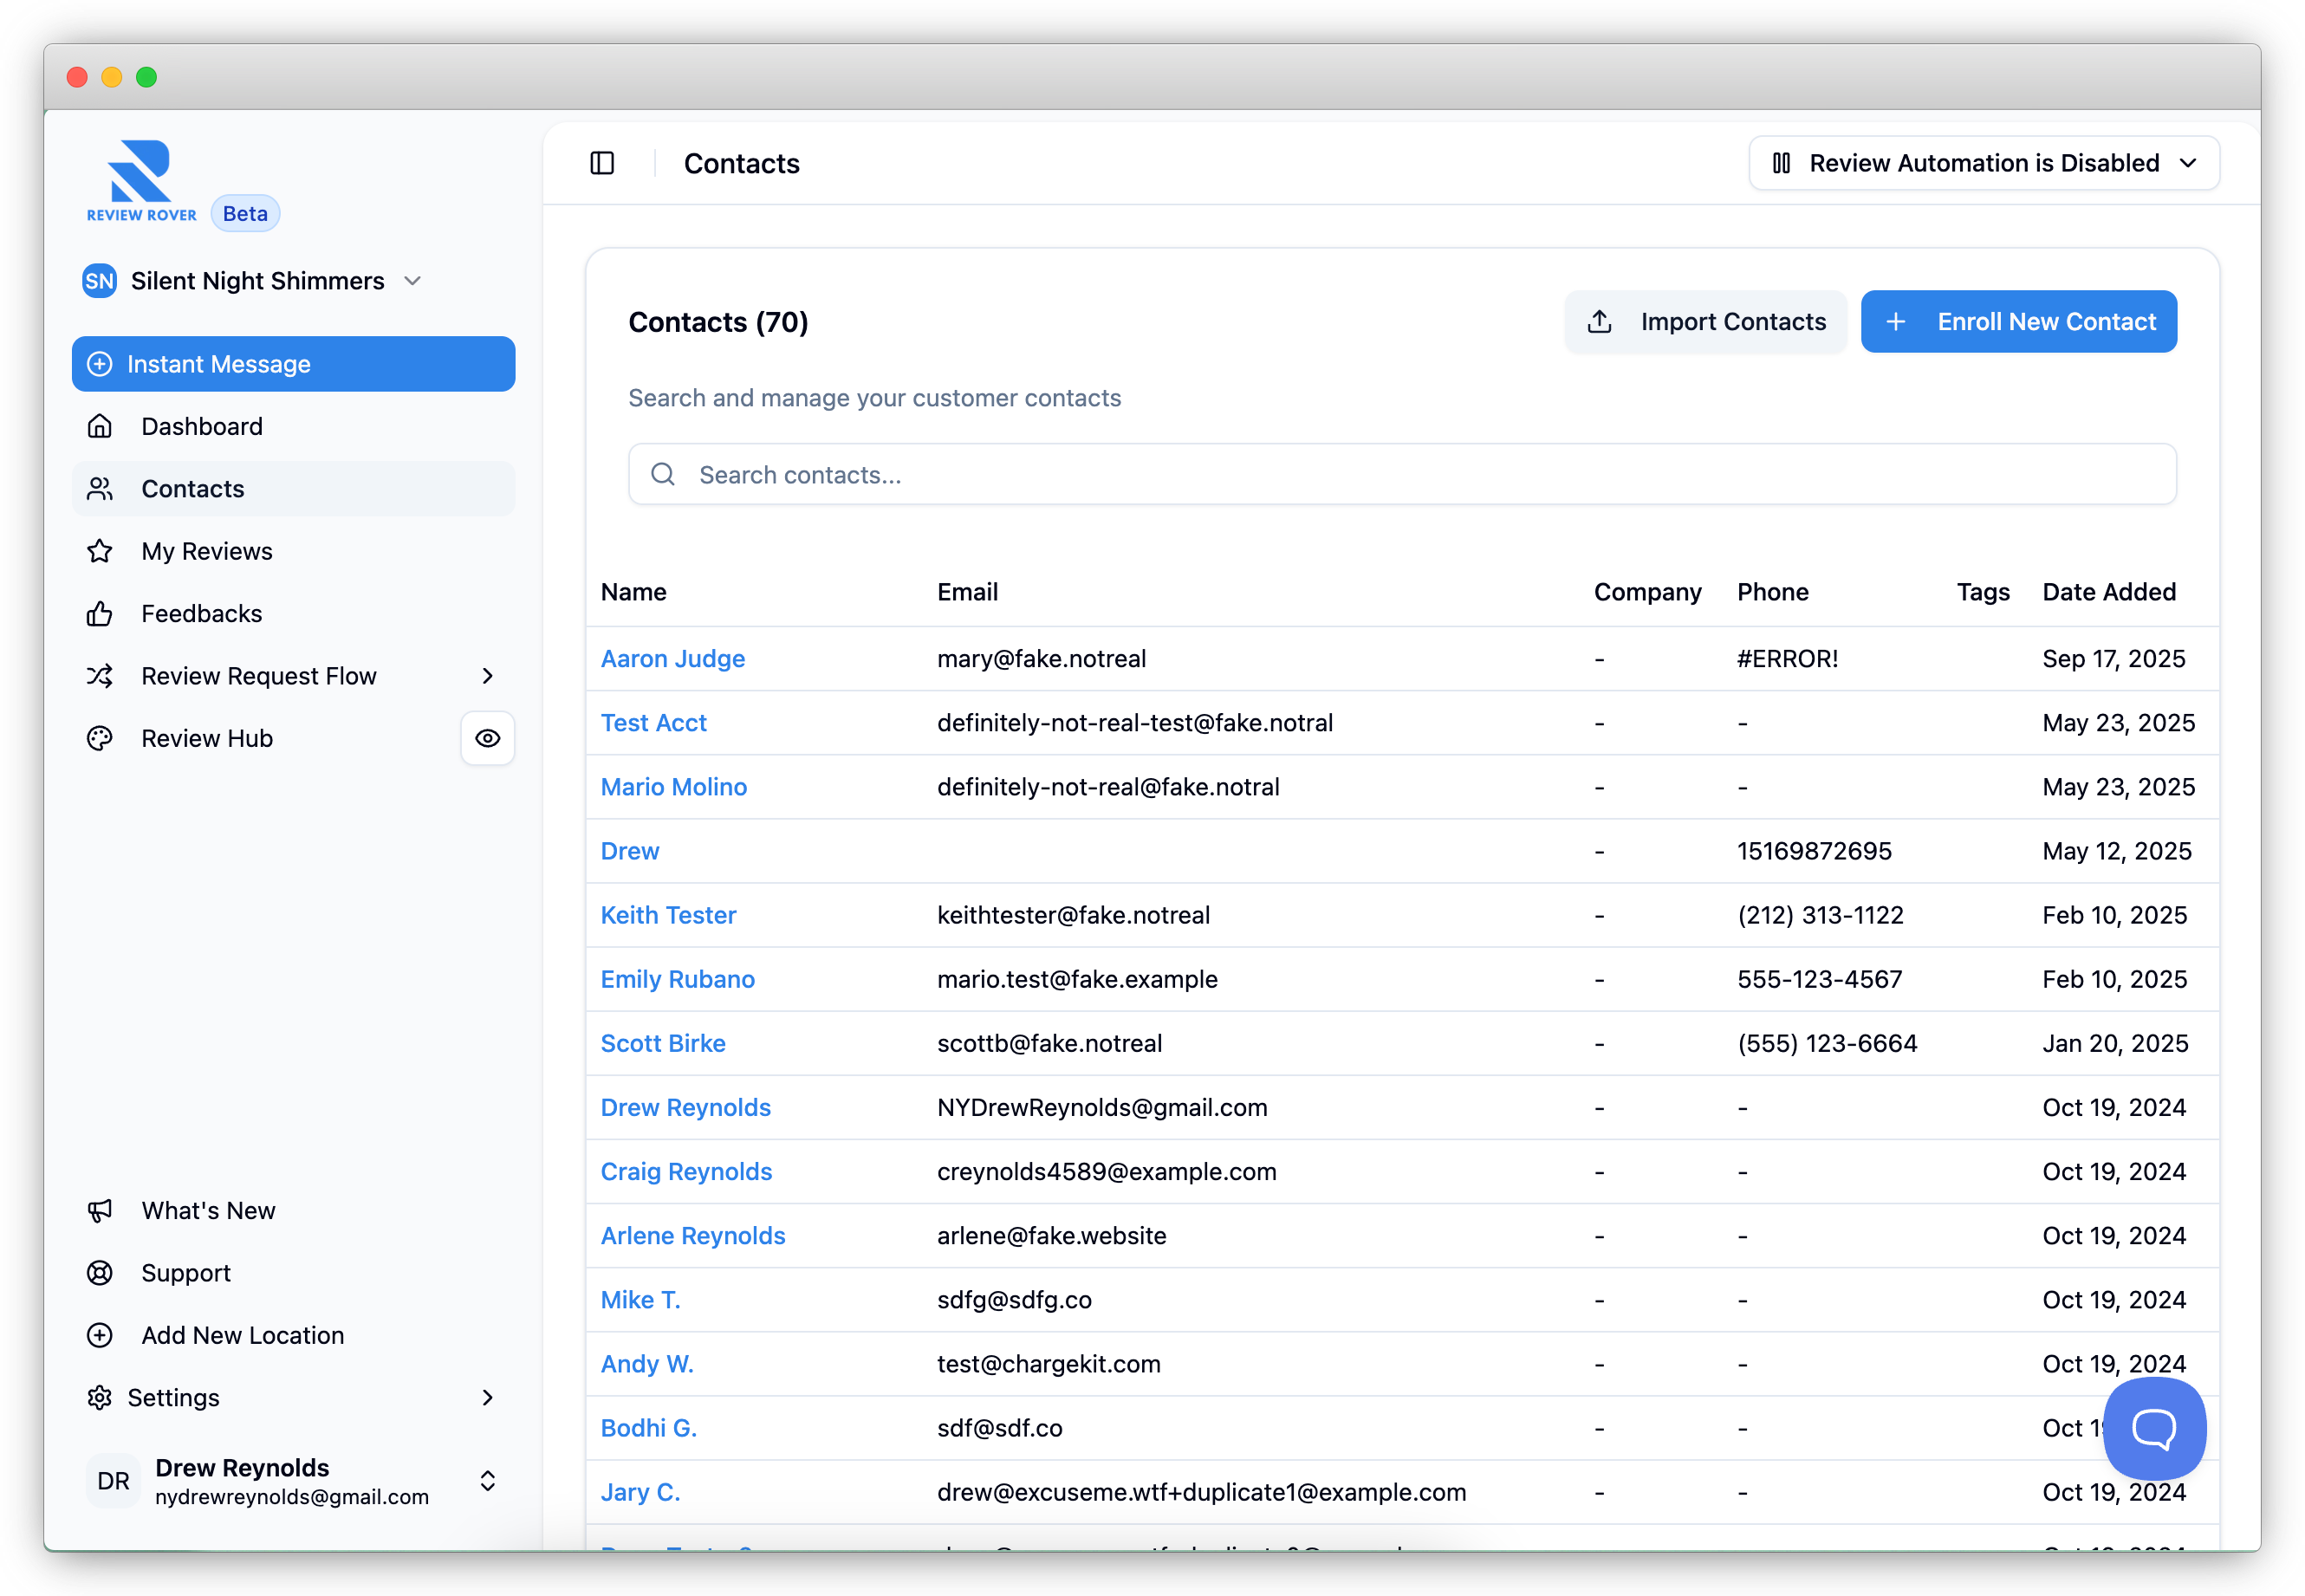
Task: Expand the Review Request Flow submenu
Action: [x=487, y=676]
